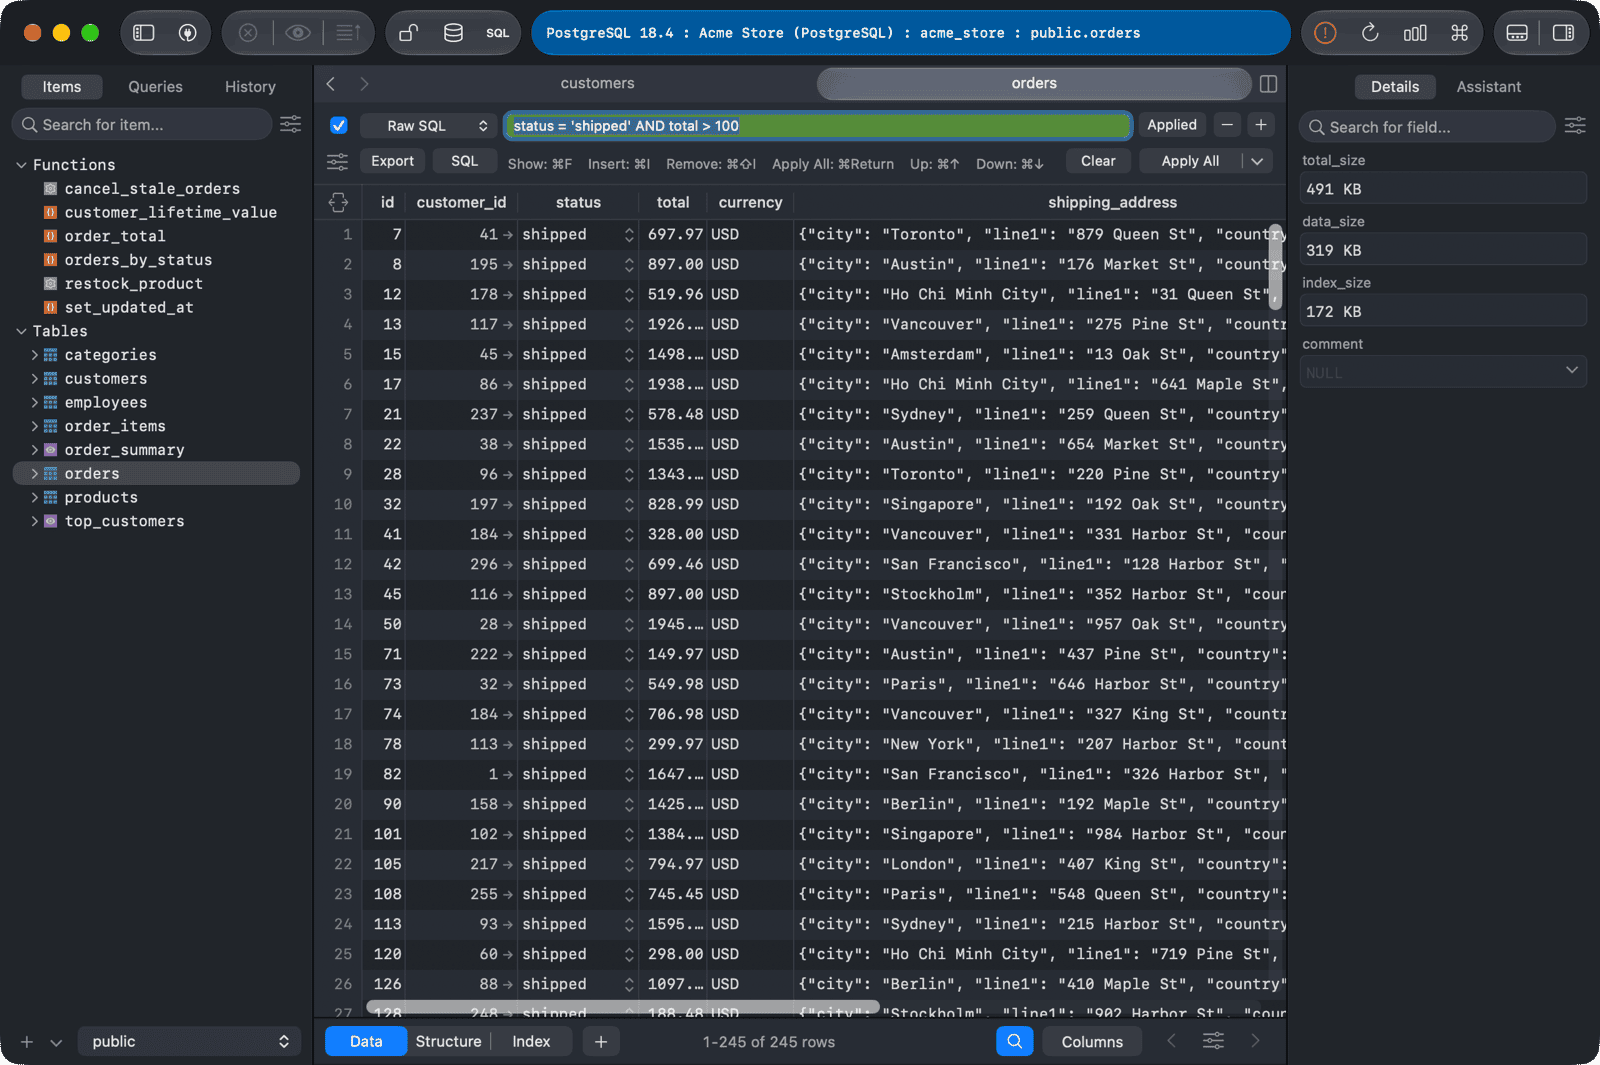Open the bar chart metrics icon

tap(1415, 33)
